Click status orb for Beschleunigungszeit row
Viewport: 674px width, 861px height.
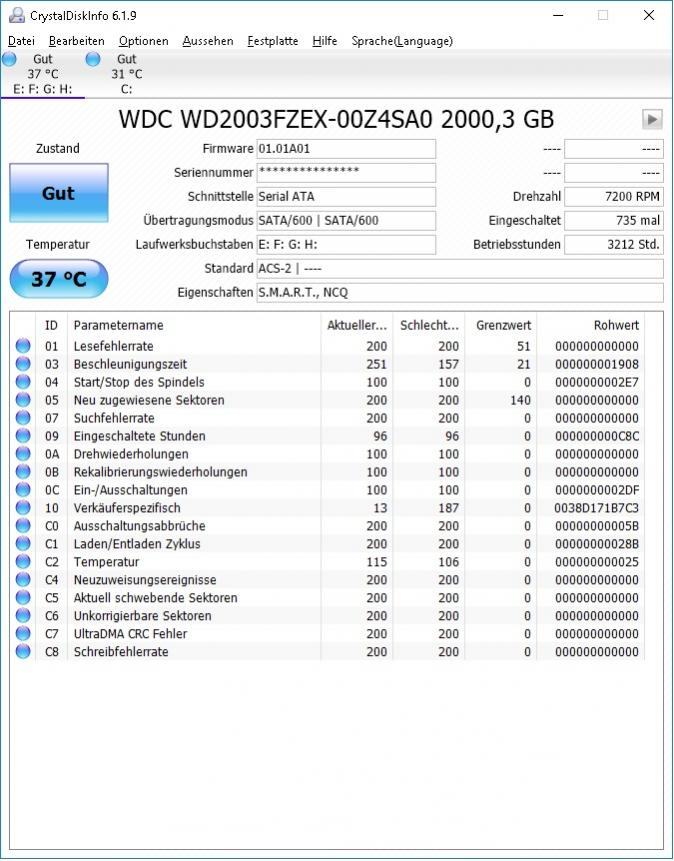pos(23,364)
